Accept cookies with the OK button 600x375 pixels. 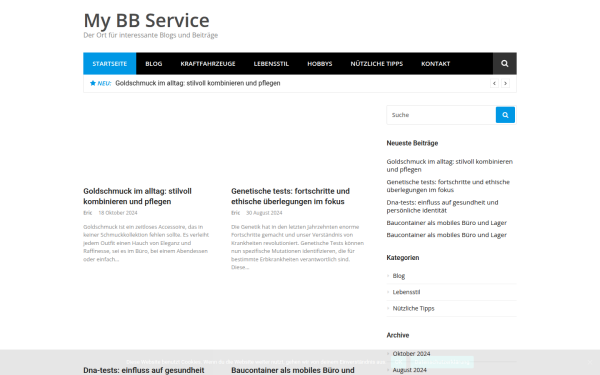click(398, 362)
